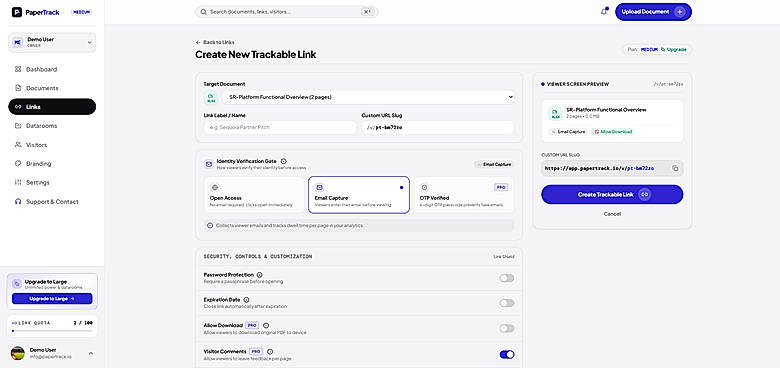Click the info@papertrack.io email text
This screenshot has width=780, height=368.
click(x=51, y=357)
